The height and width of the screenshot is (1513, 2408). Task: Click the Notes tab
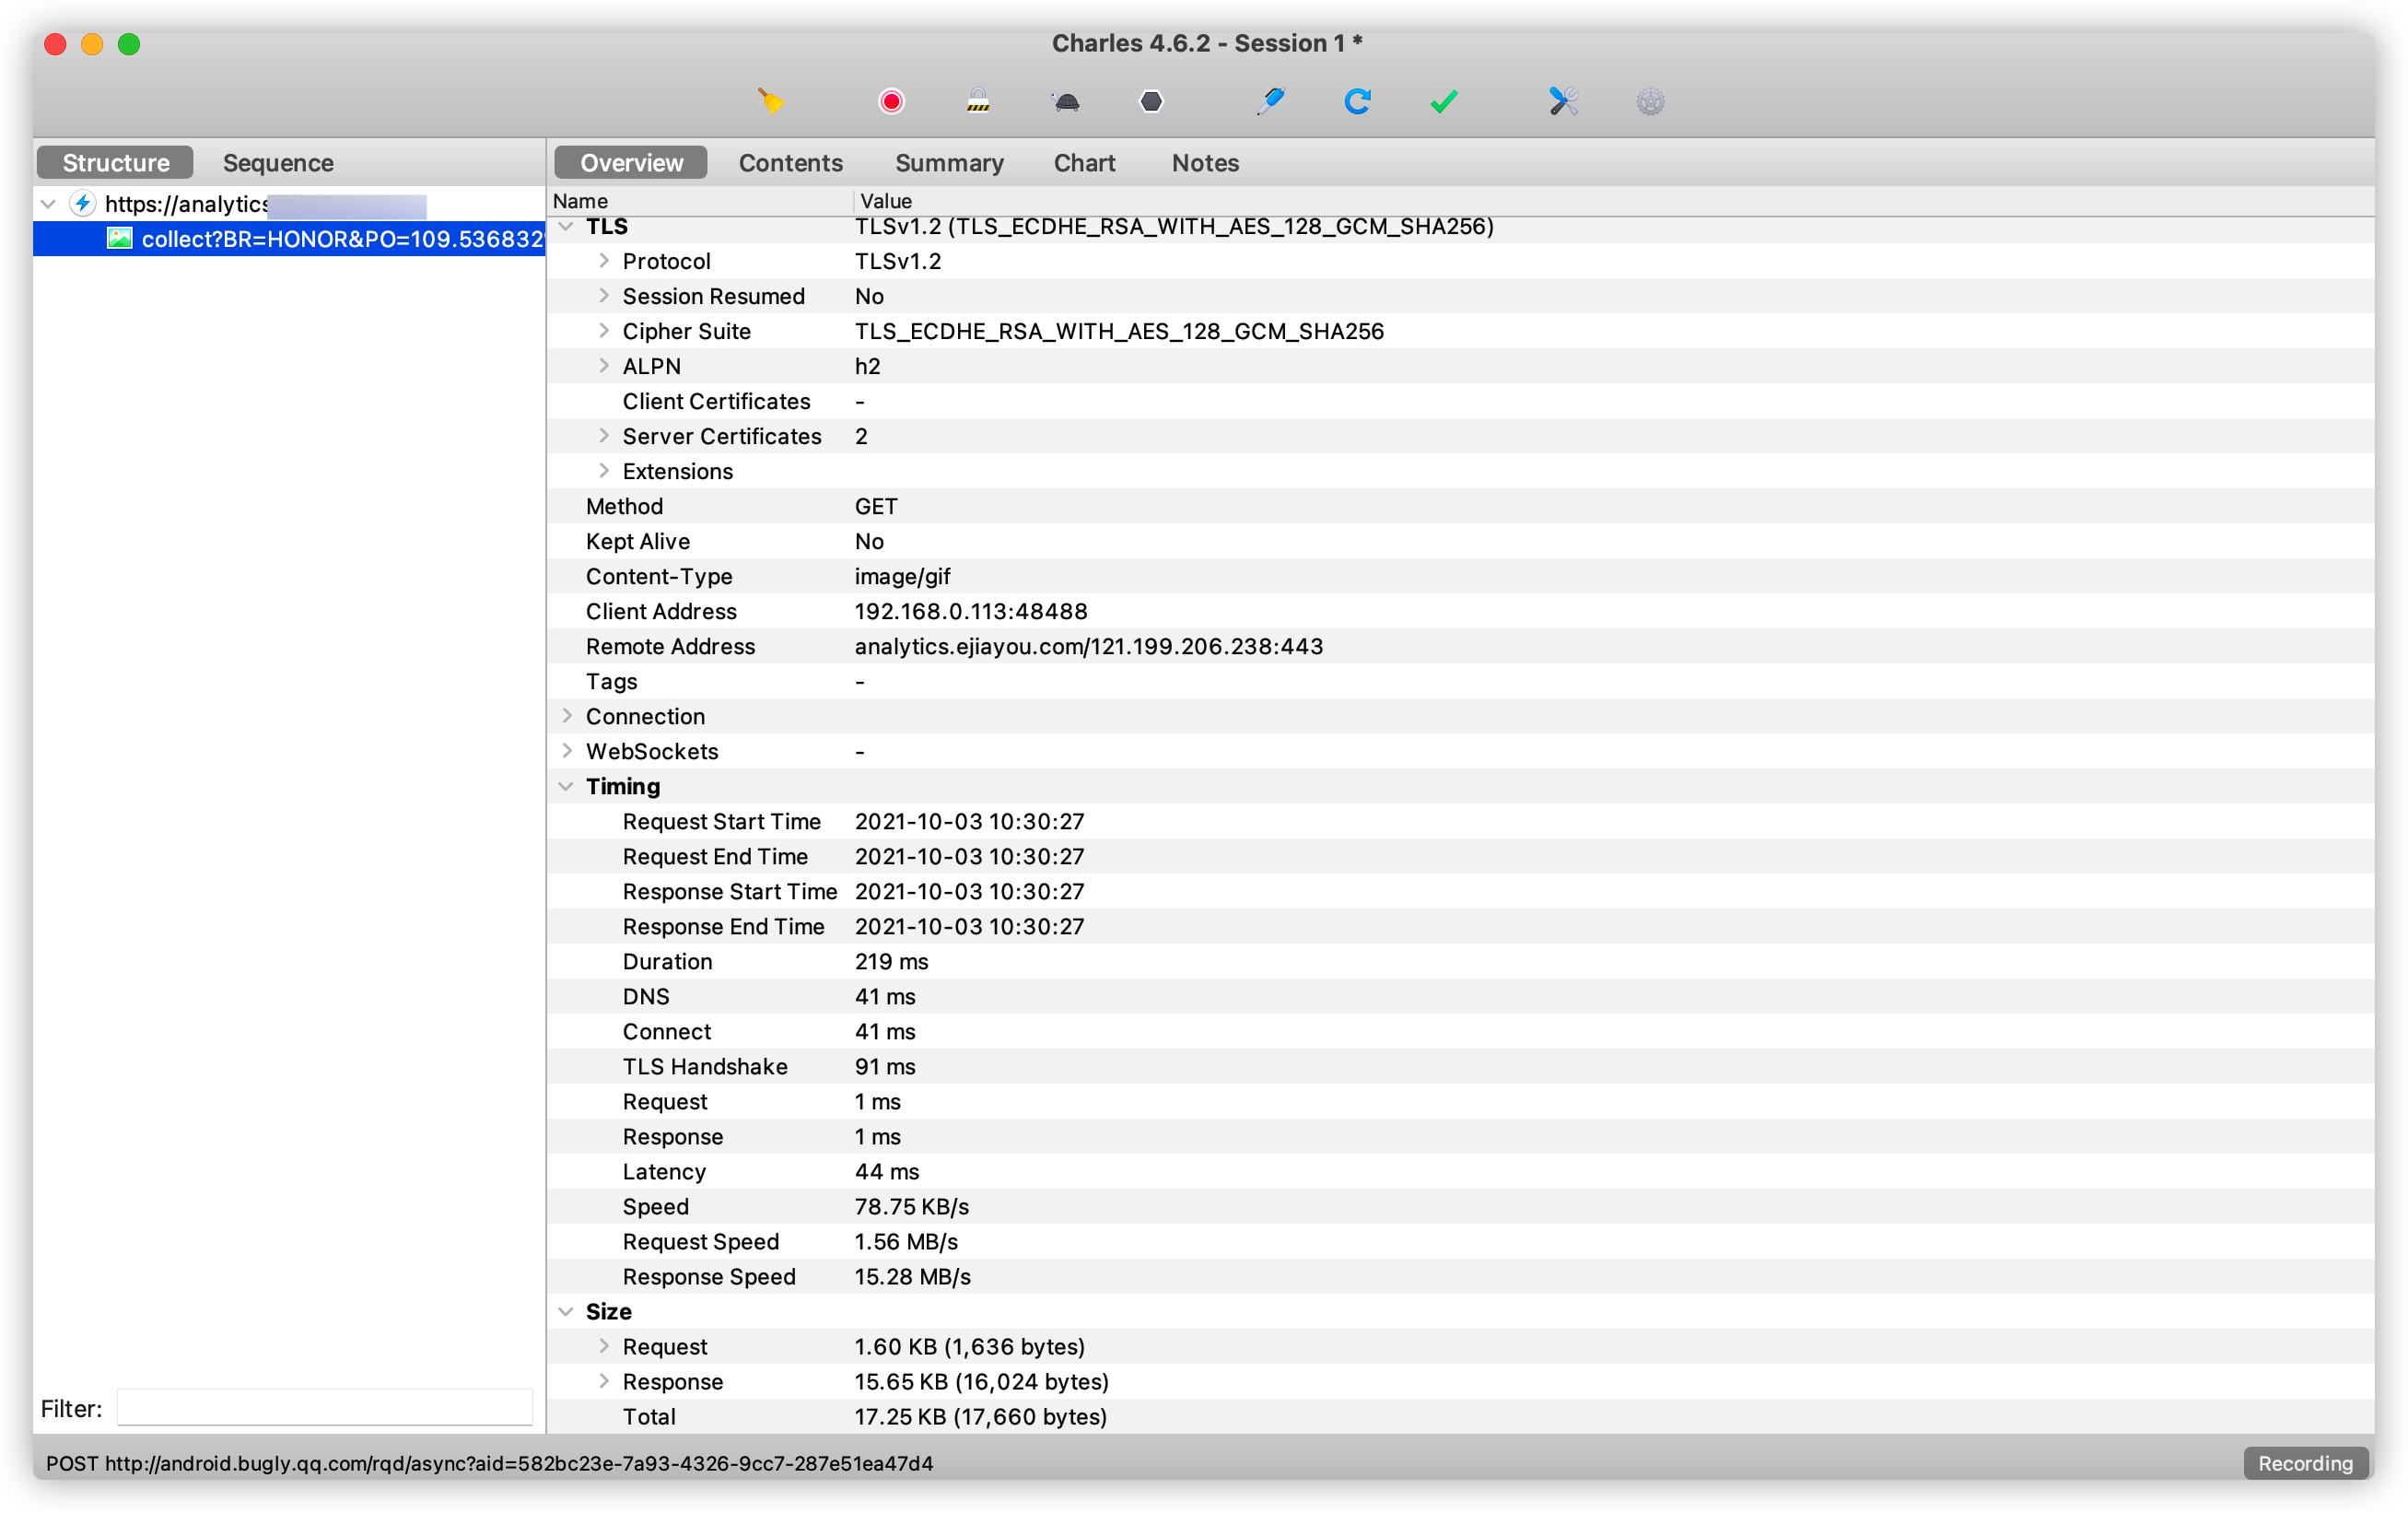click(1206, 162)
